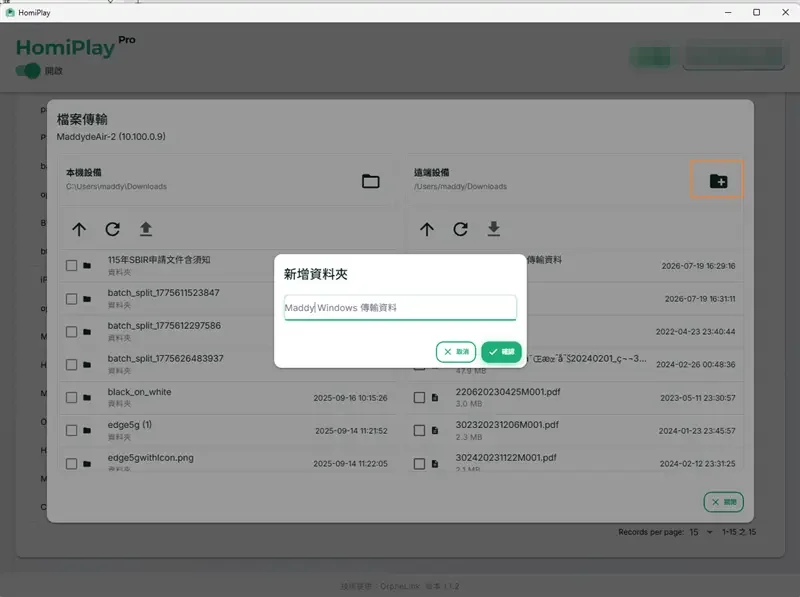Click the 2022-04-23 23:40:44 timestamp

[695, 332]
